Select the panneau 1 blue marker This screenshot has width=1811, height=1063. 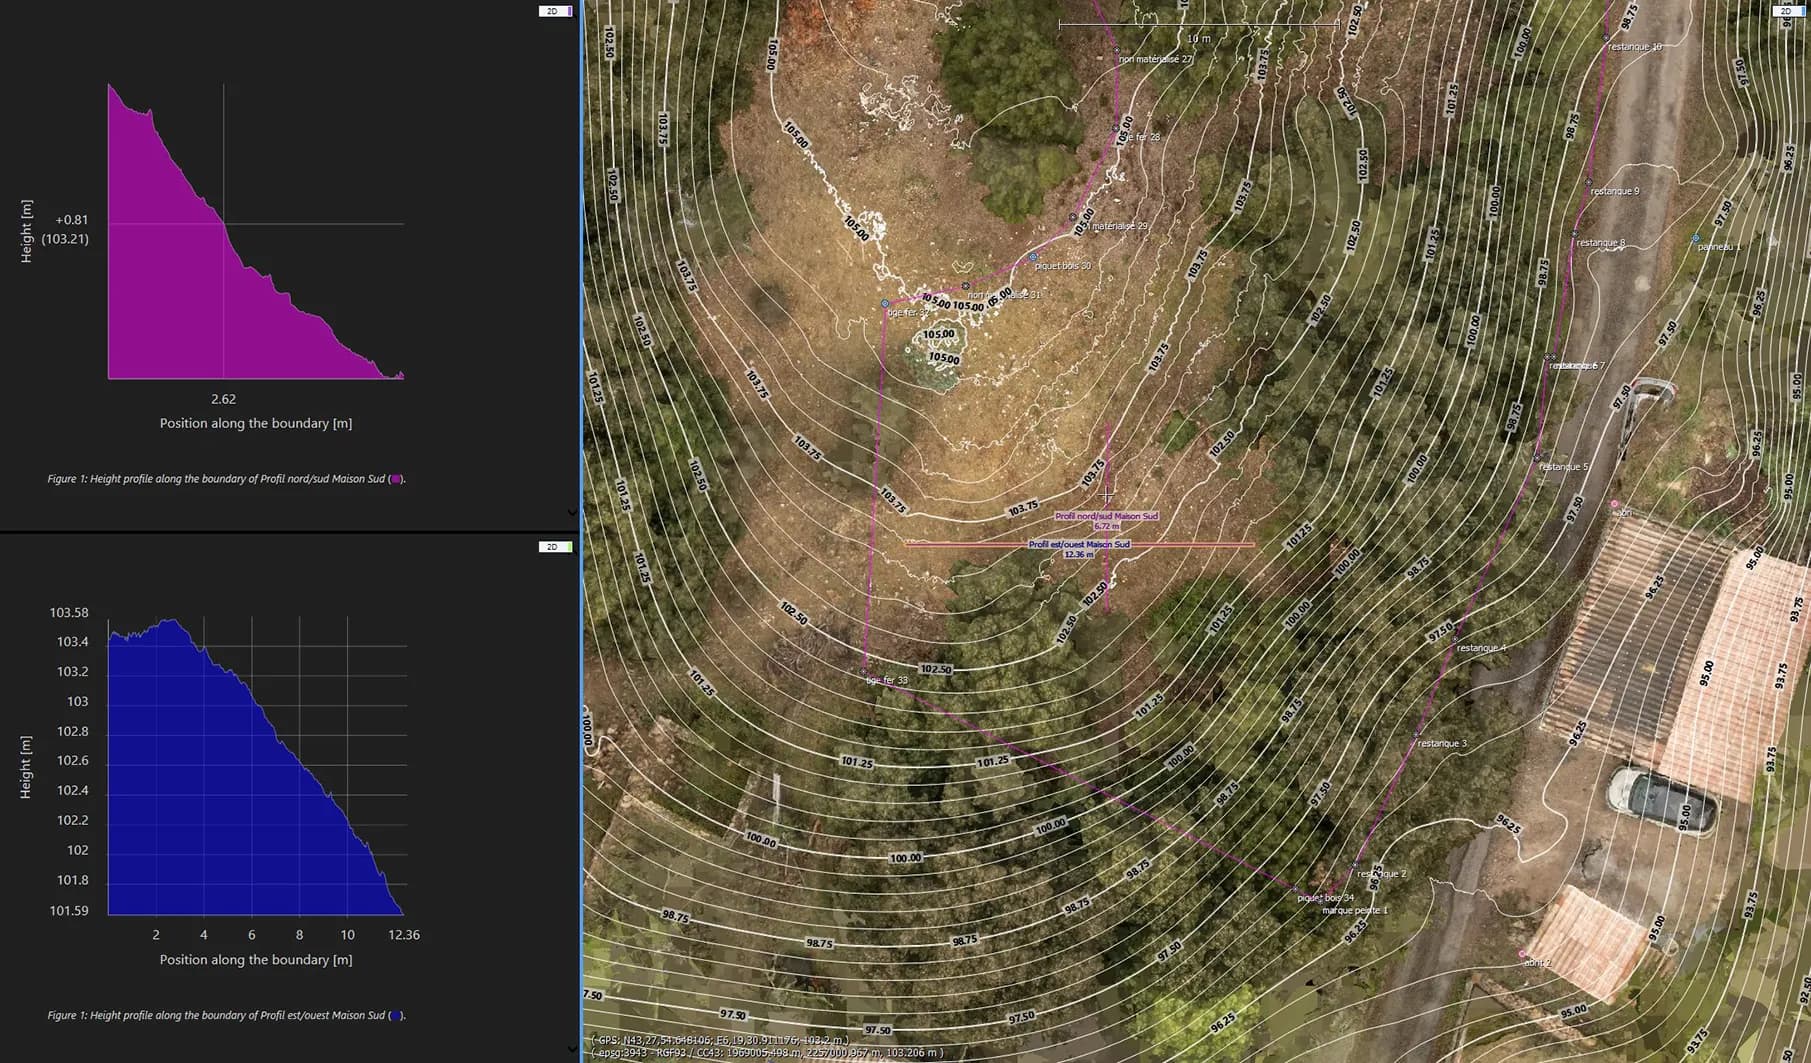[x=1696, y=239]
